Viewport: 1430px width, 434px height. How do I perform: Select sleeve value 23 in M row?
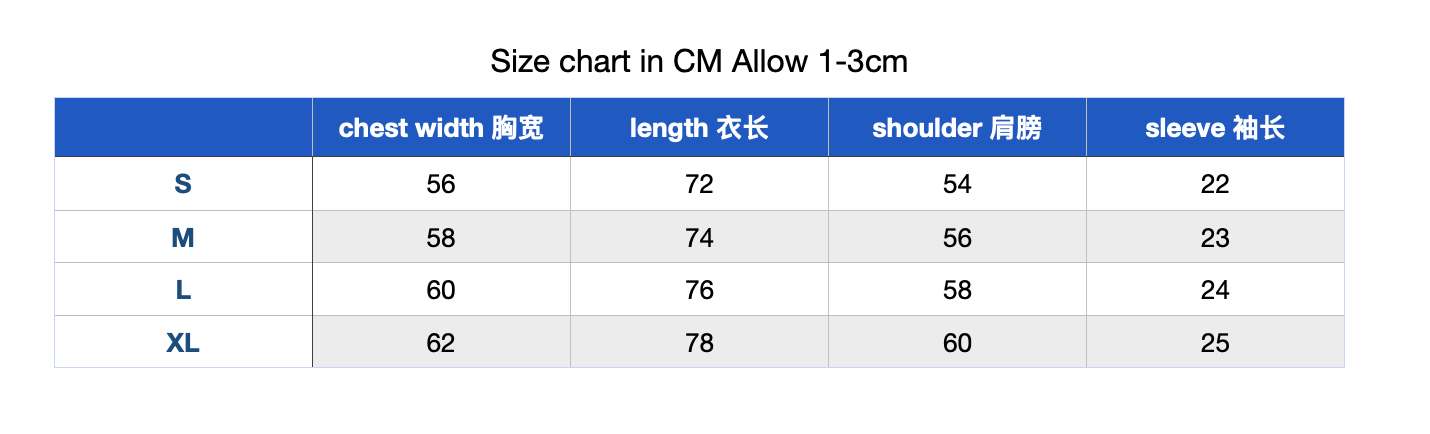click(1215, 237)
